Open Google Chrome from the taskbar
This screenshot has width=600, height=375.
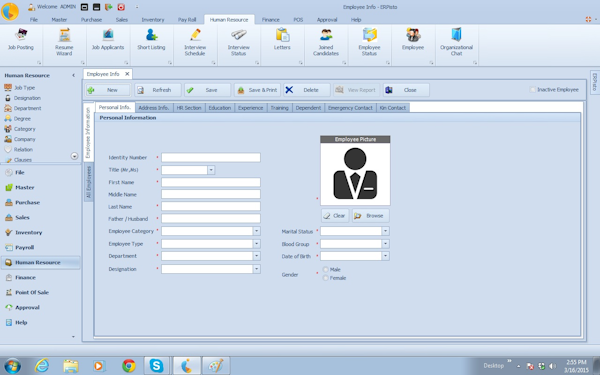coord(129,366)
